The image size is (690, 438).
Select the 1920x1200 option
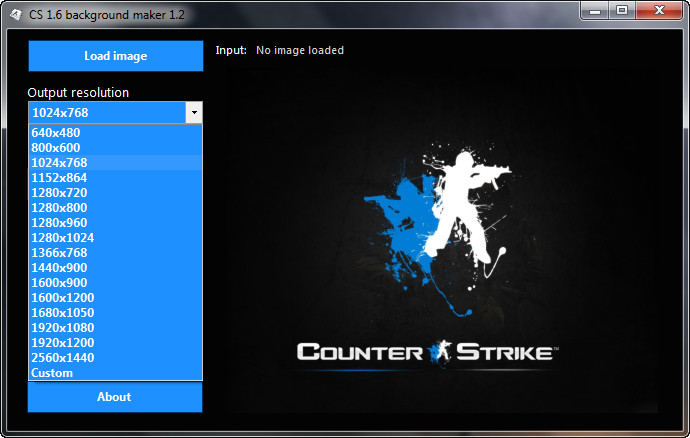coord(115,342)
